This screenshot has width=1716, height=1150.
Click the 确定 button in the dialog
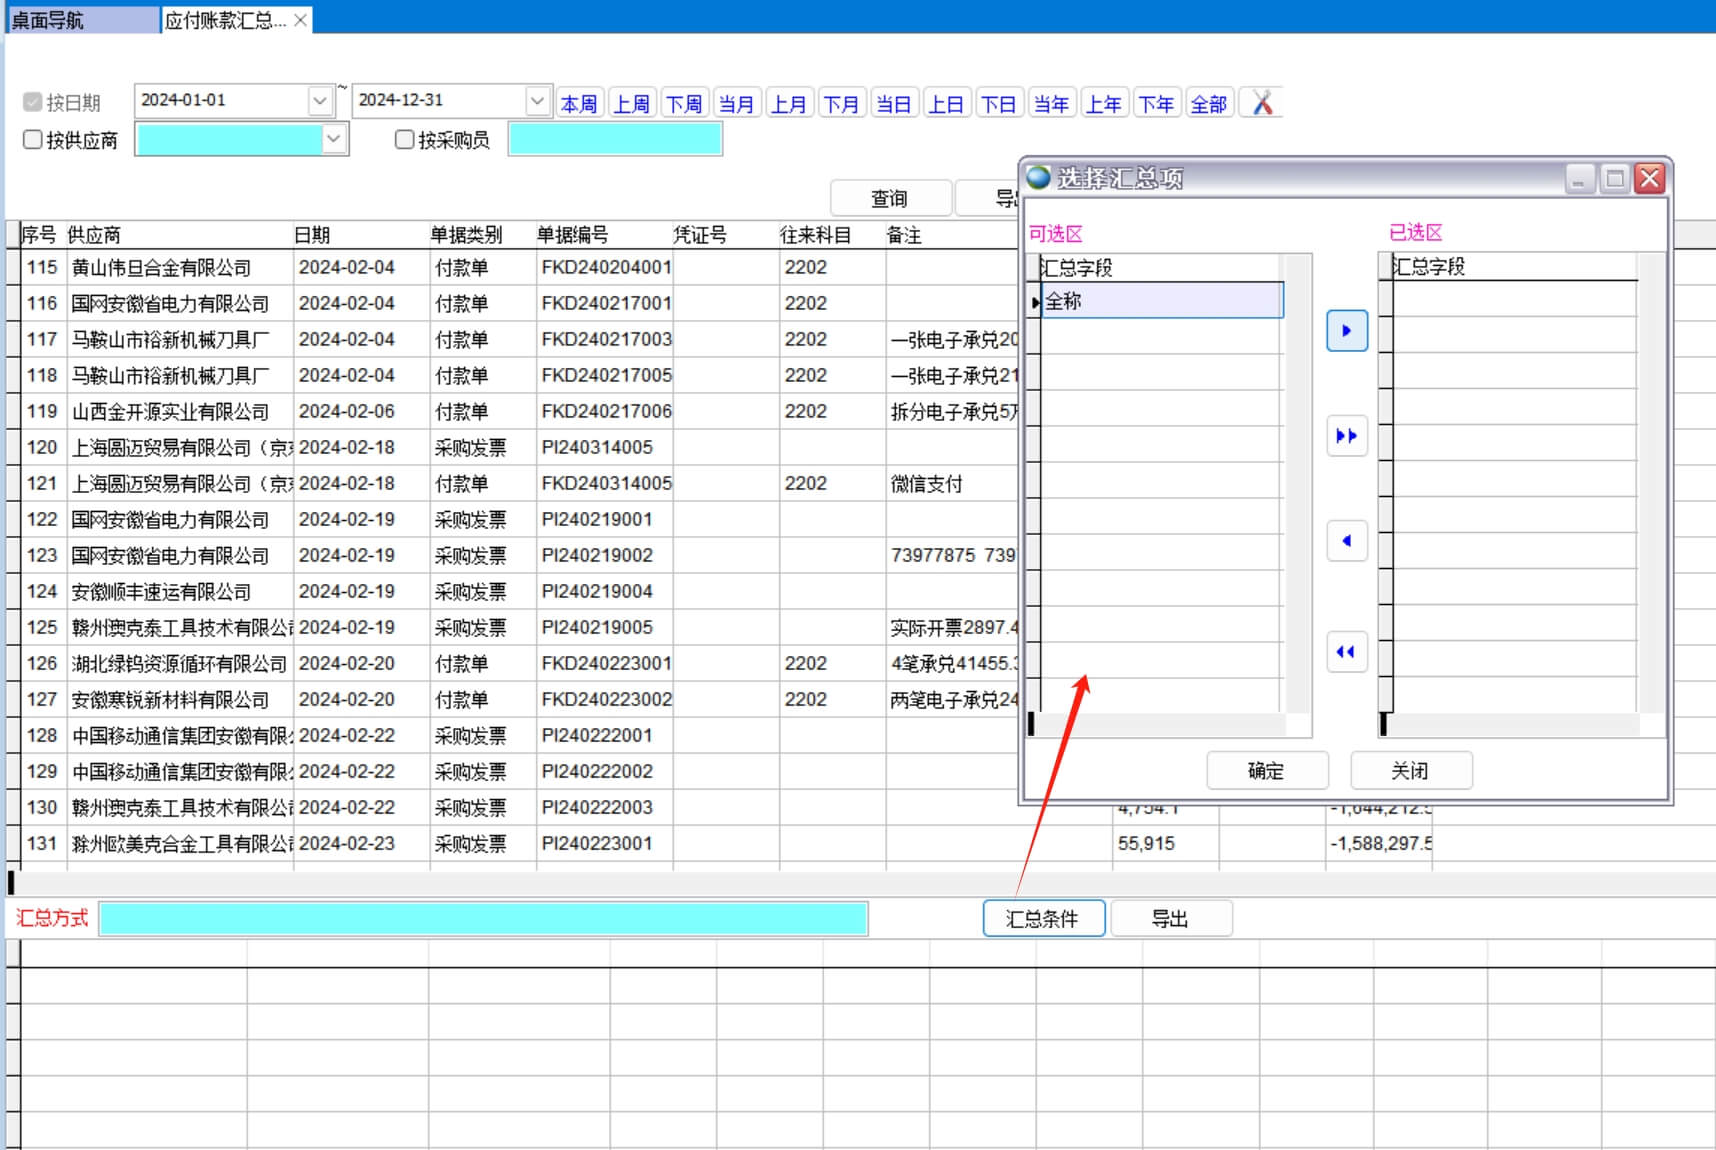pyautogui.click(x=1266, y=771)
